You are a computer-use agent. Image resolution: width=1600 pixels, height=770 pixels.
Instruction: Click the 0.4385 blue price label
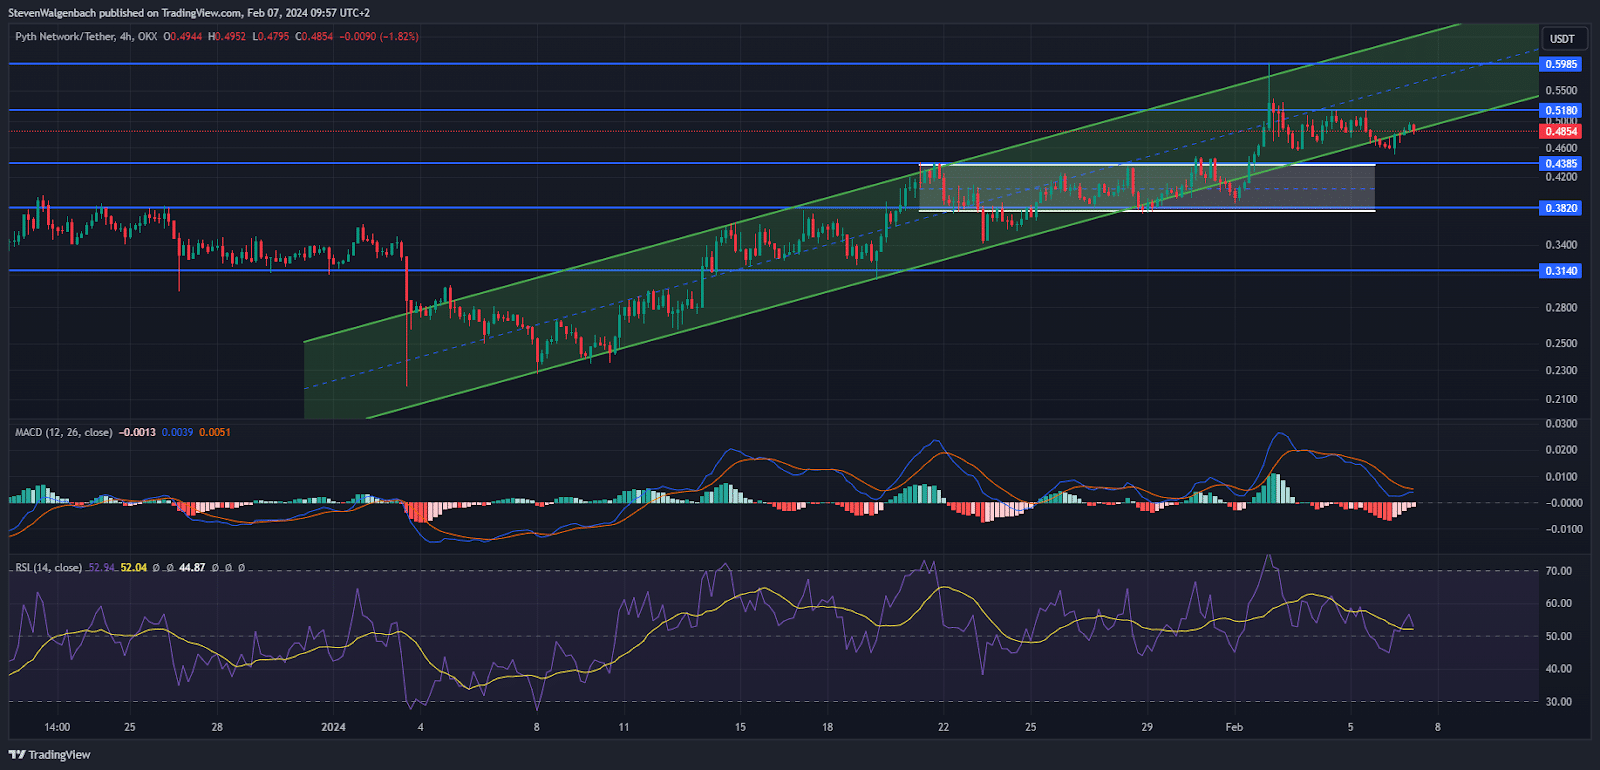click(1561, 164)
